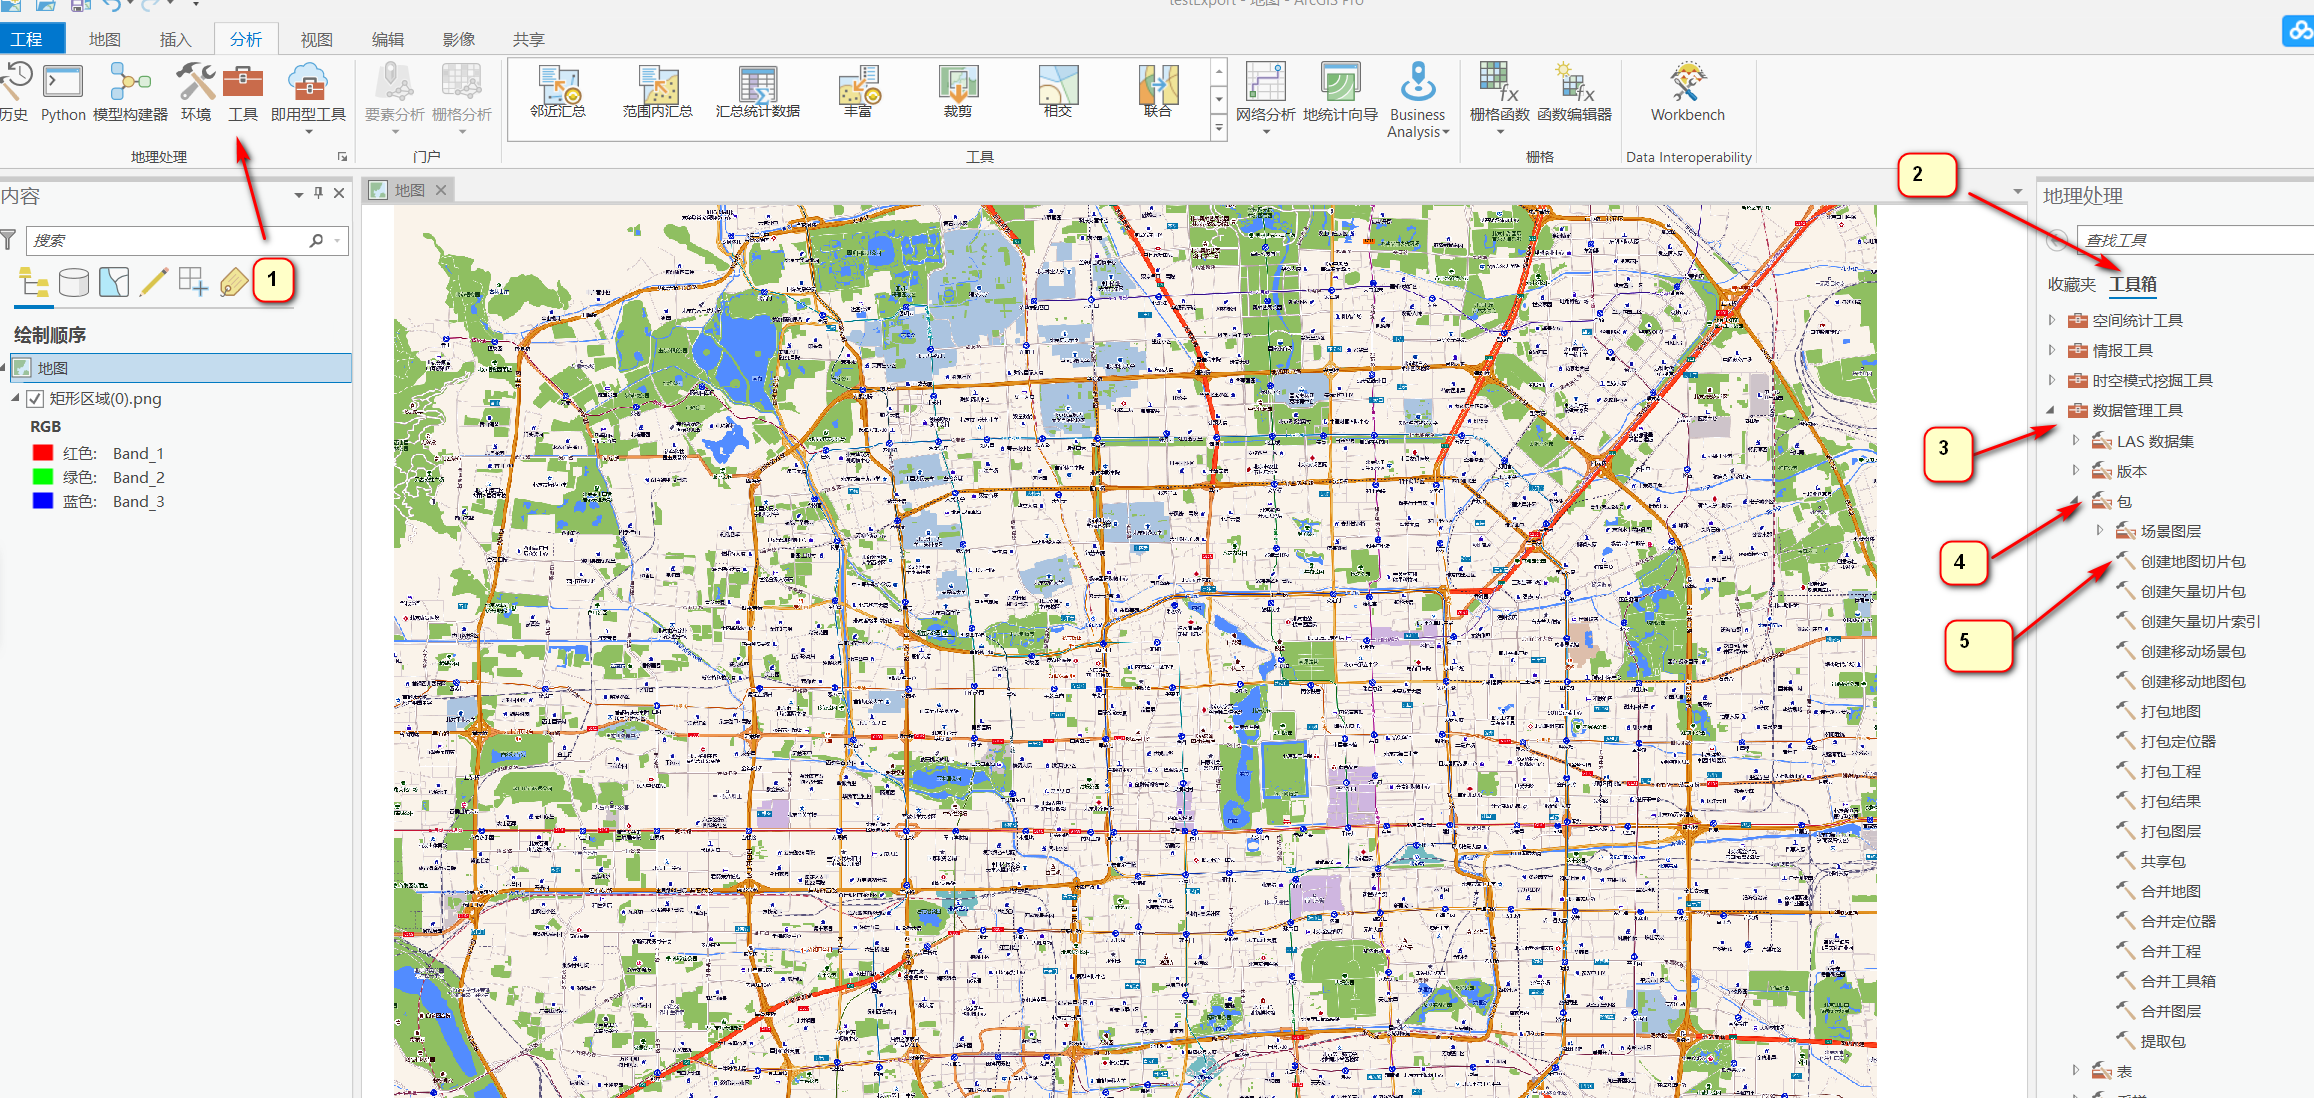Open the 环境 environments settings
2314x1098 pixels.
(x=195, y=95)
